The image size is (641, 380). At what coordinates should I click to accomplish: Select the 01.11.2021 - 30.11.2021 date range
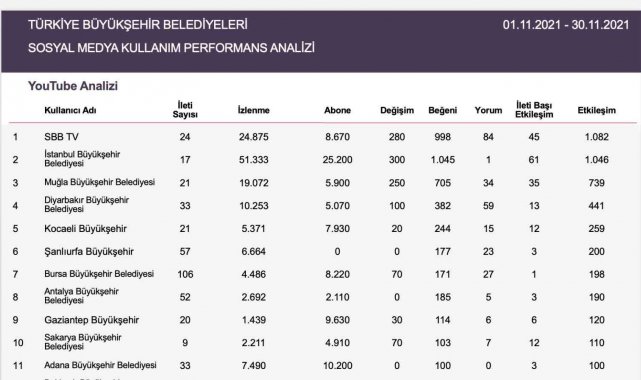[x=566, y=25]
